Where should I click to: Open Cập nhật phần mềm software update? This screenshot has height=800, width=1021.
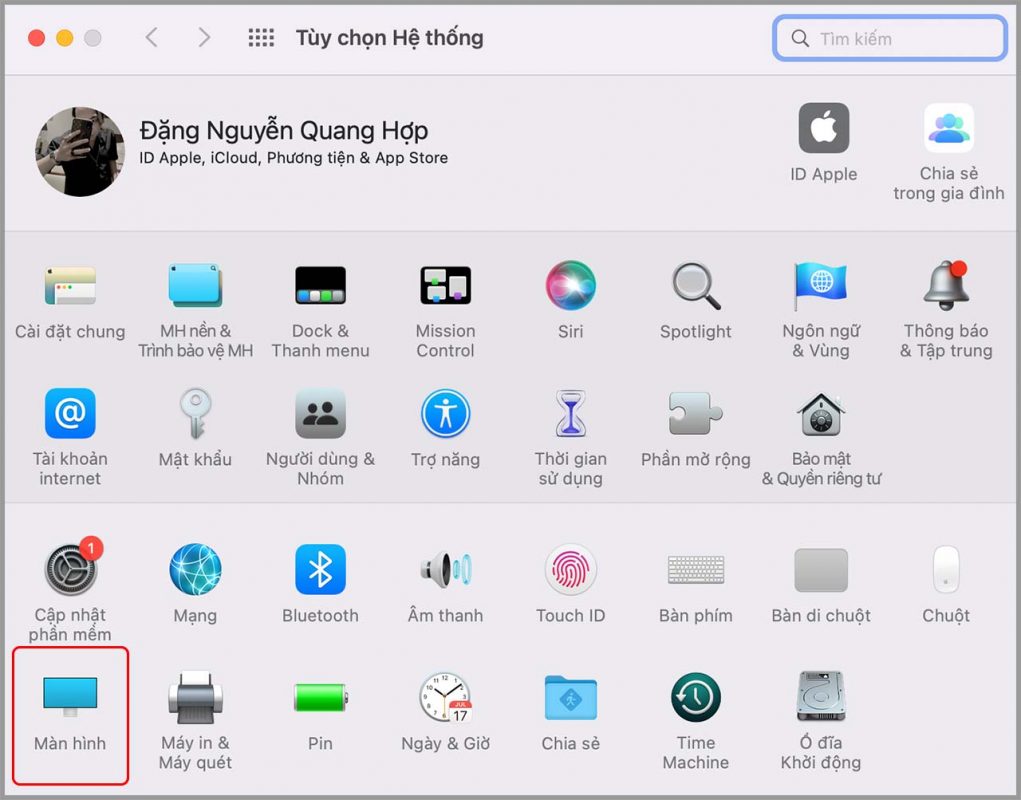coord(70,570)
